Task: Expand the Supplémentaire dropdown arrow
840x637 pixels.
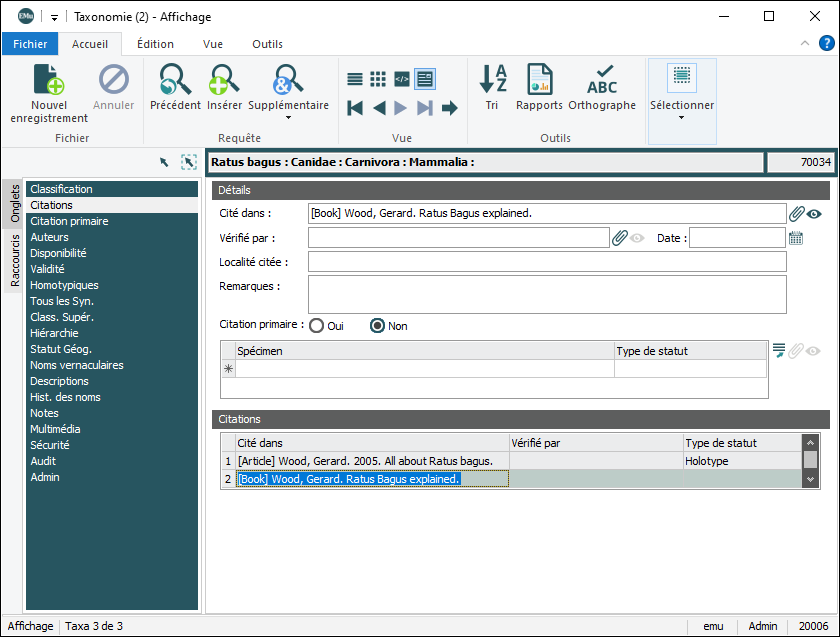Action: (288, 117)
